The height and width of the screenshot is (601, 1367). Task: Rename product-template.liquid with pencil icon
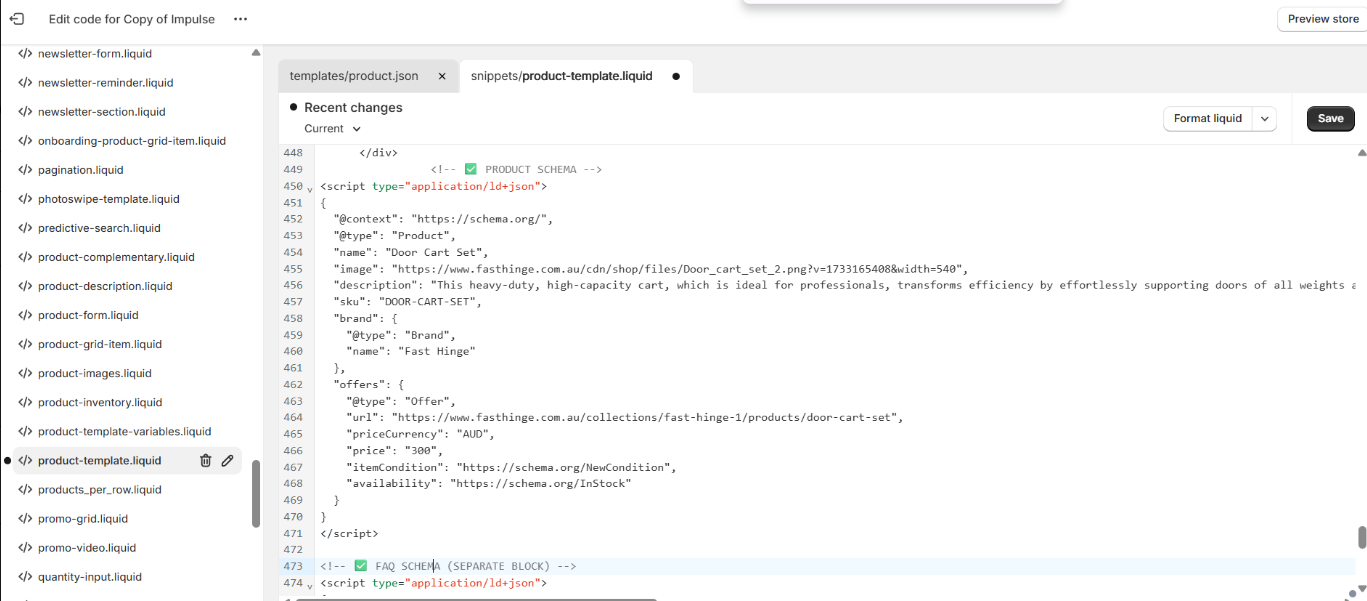coord(227,461)
